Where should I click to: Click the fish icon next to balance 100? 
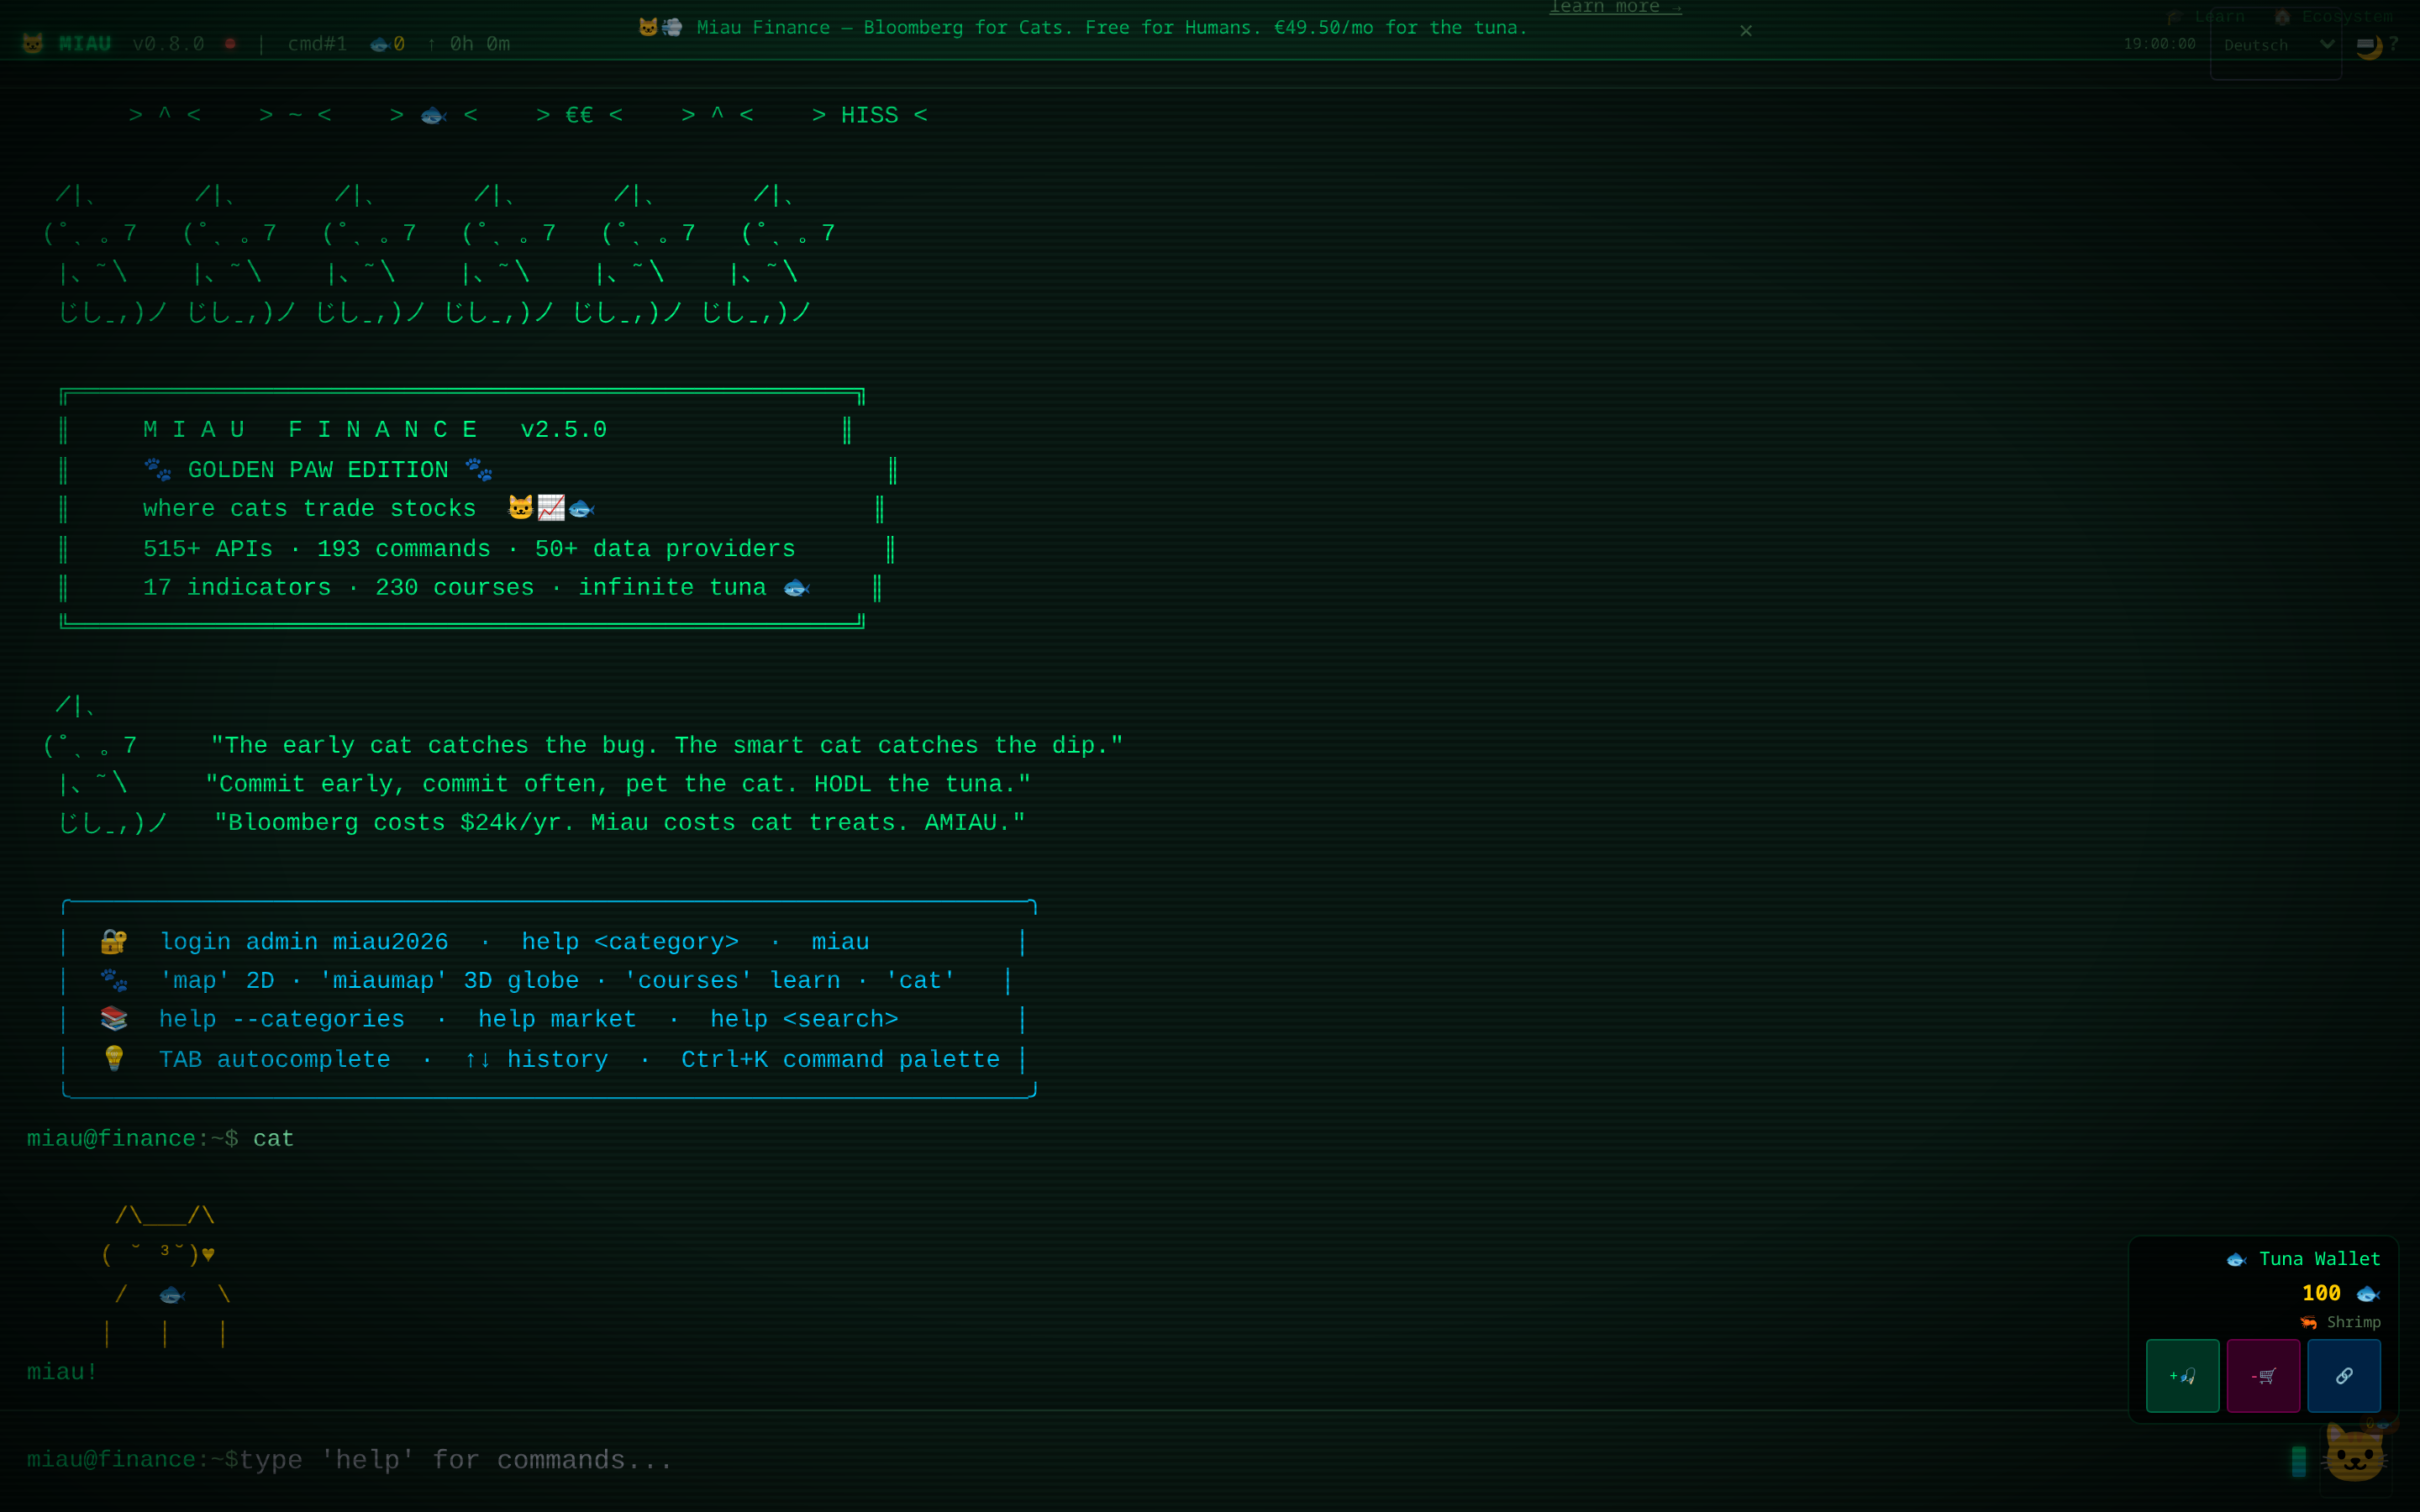(x=2367, y=1294)
